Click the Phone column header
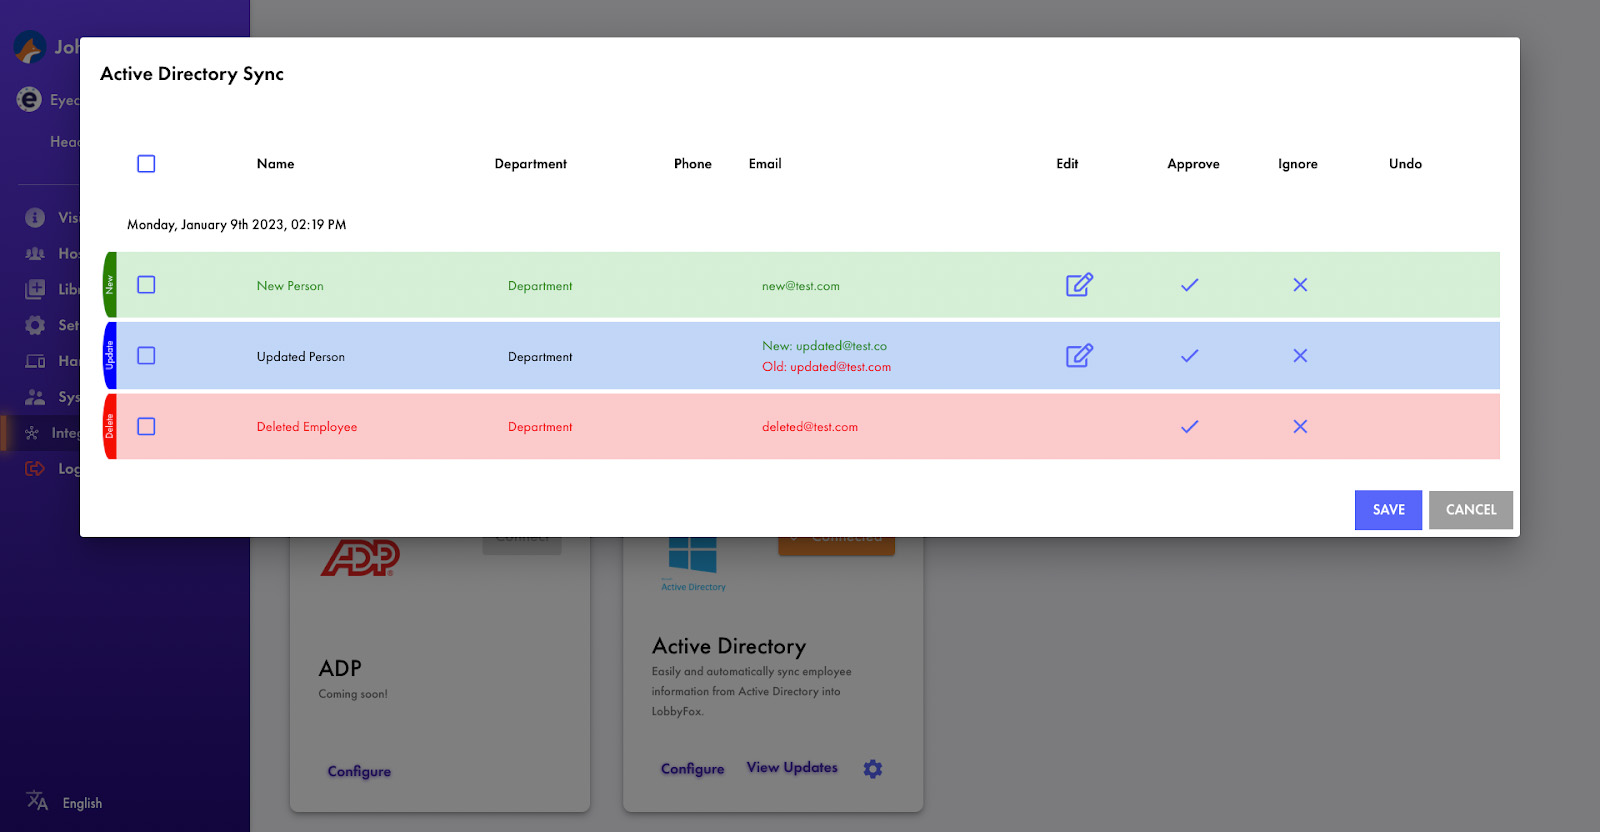The height and width of the screenshot is (832, 1600). [x=692, y=164]
